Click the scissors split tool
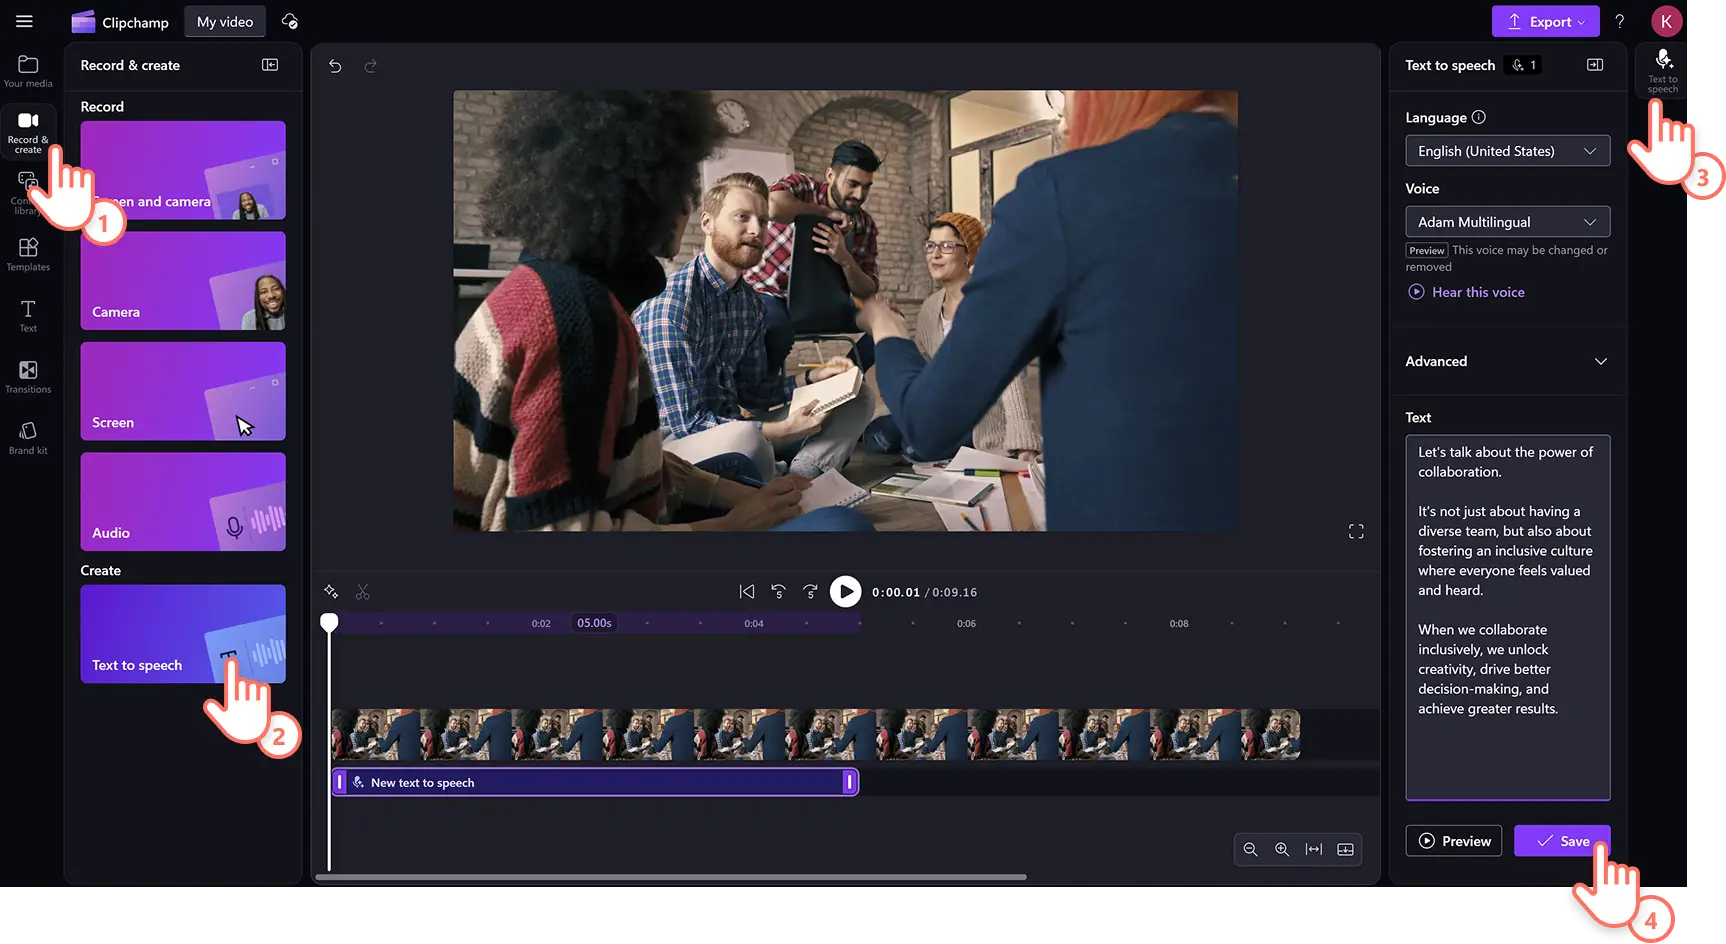 point(363,592)
